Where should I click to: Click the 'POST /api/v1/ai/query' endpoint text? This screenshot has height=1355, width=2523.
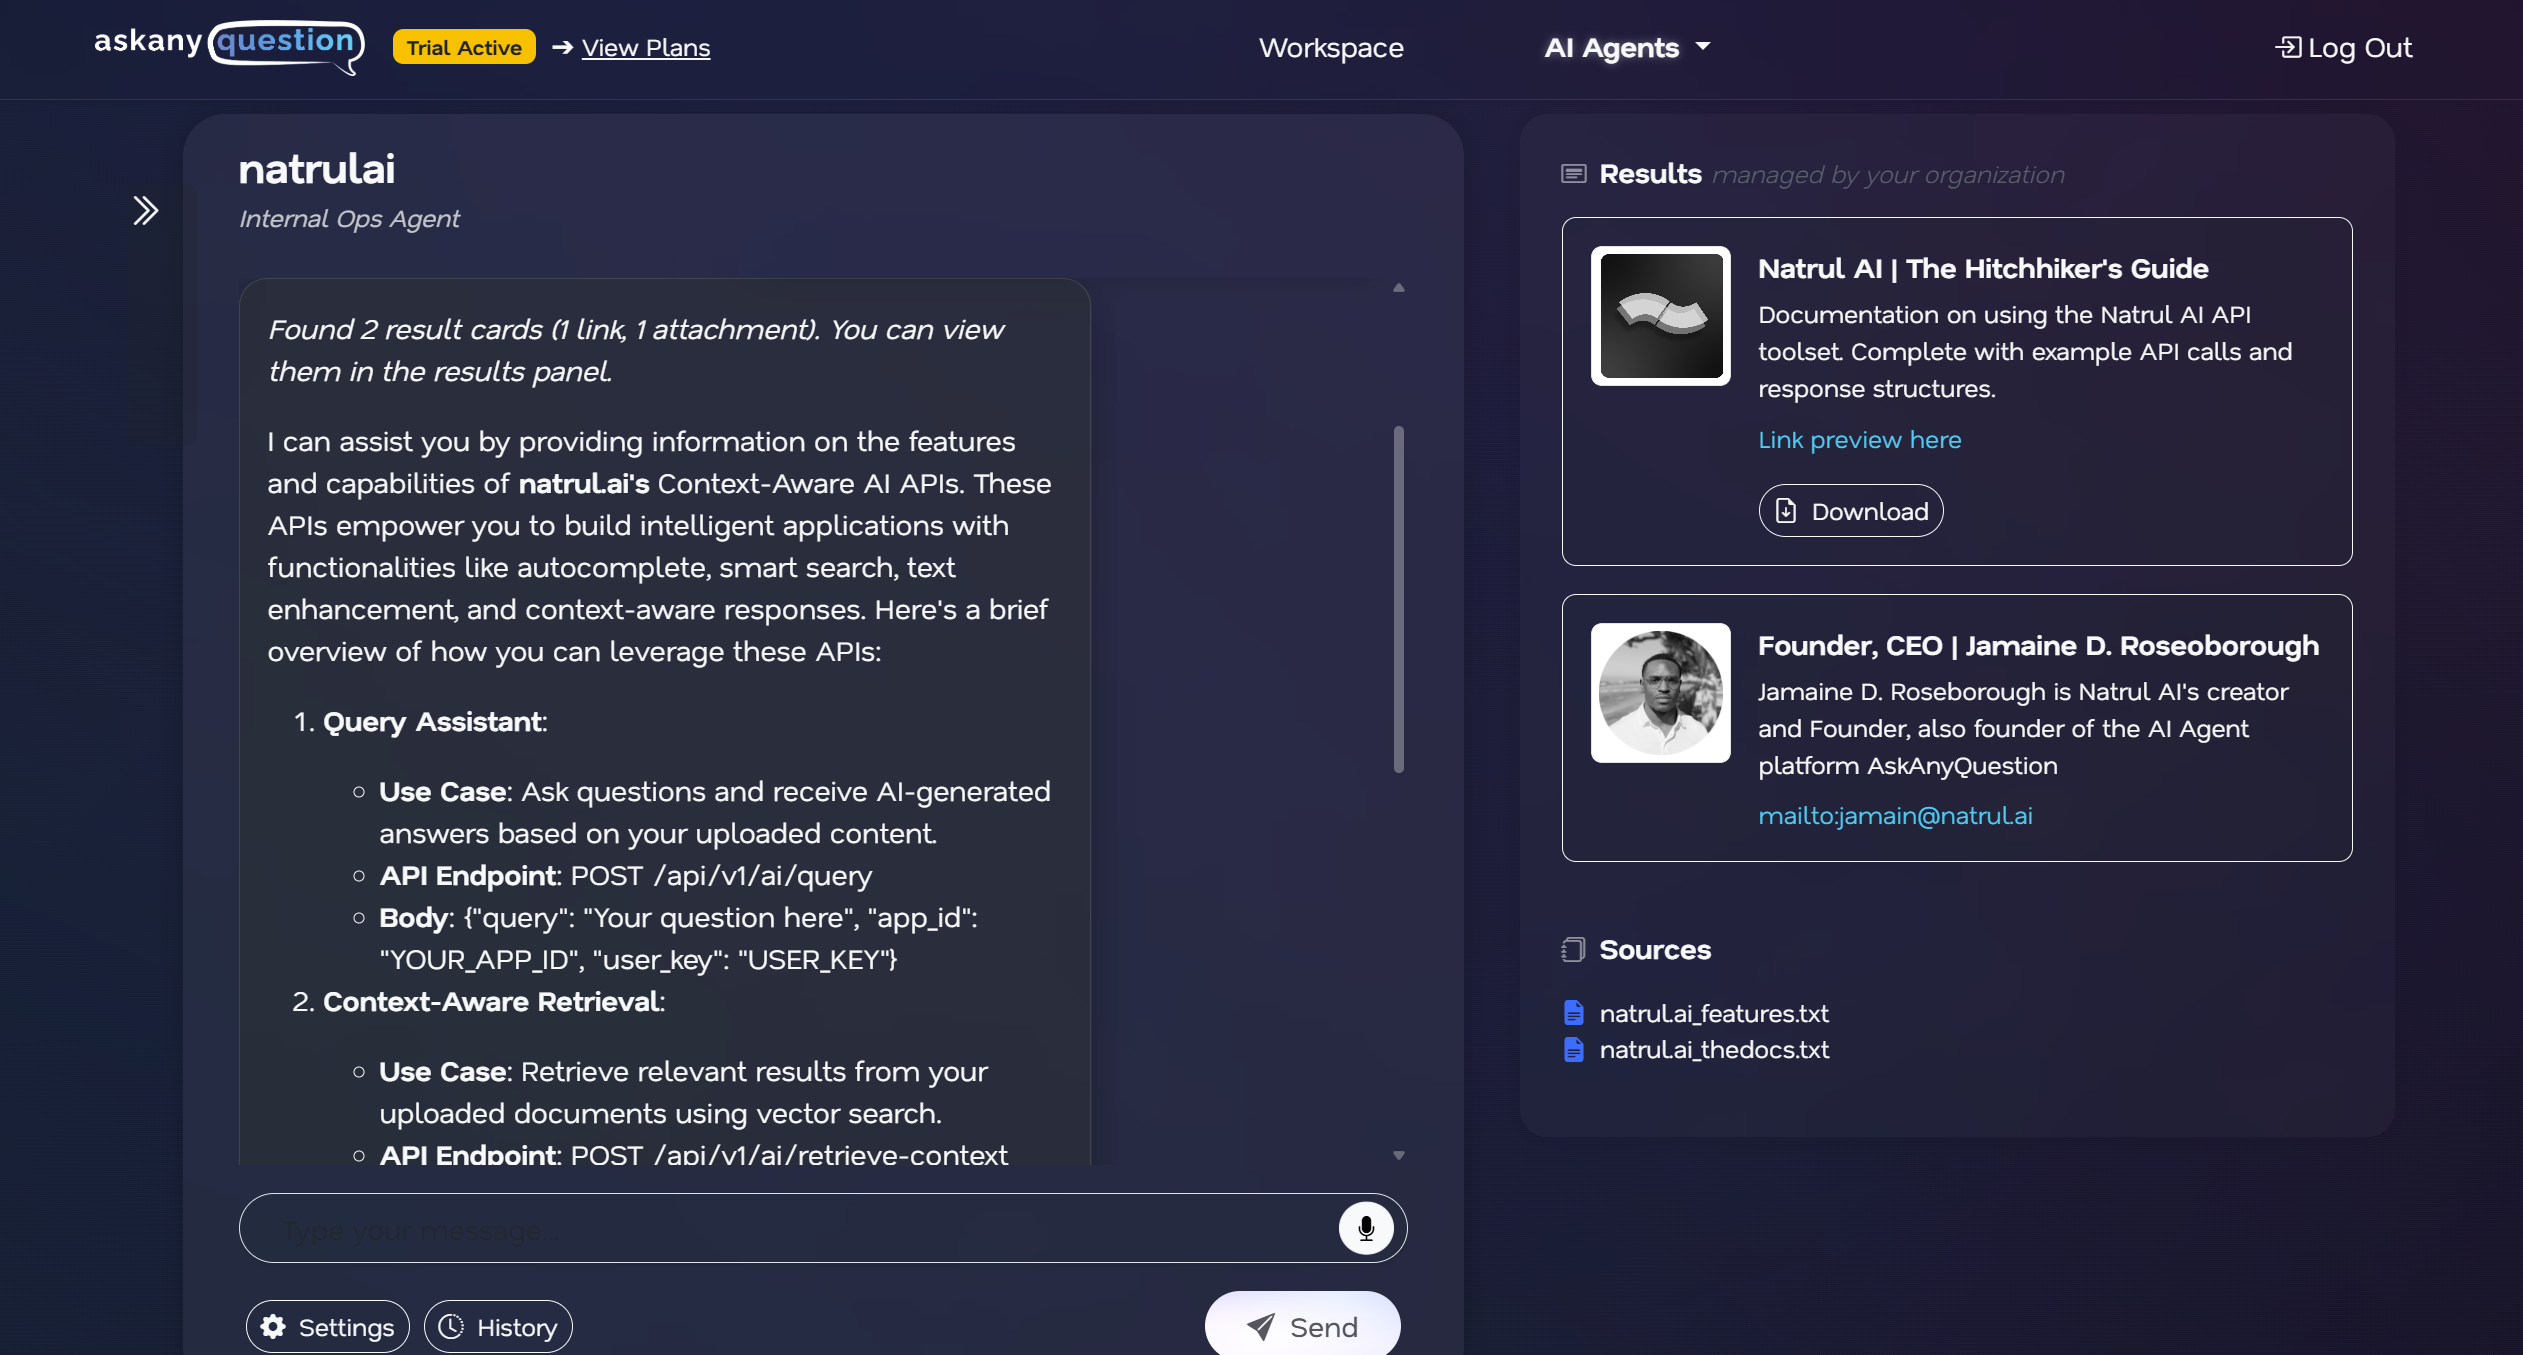[721, 875]
